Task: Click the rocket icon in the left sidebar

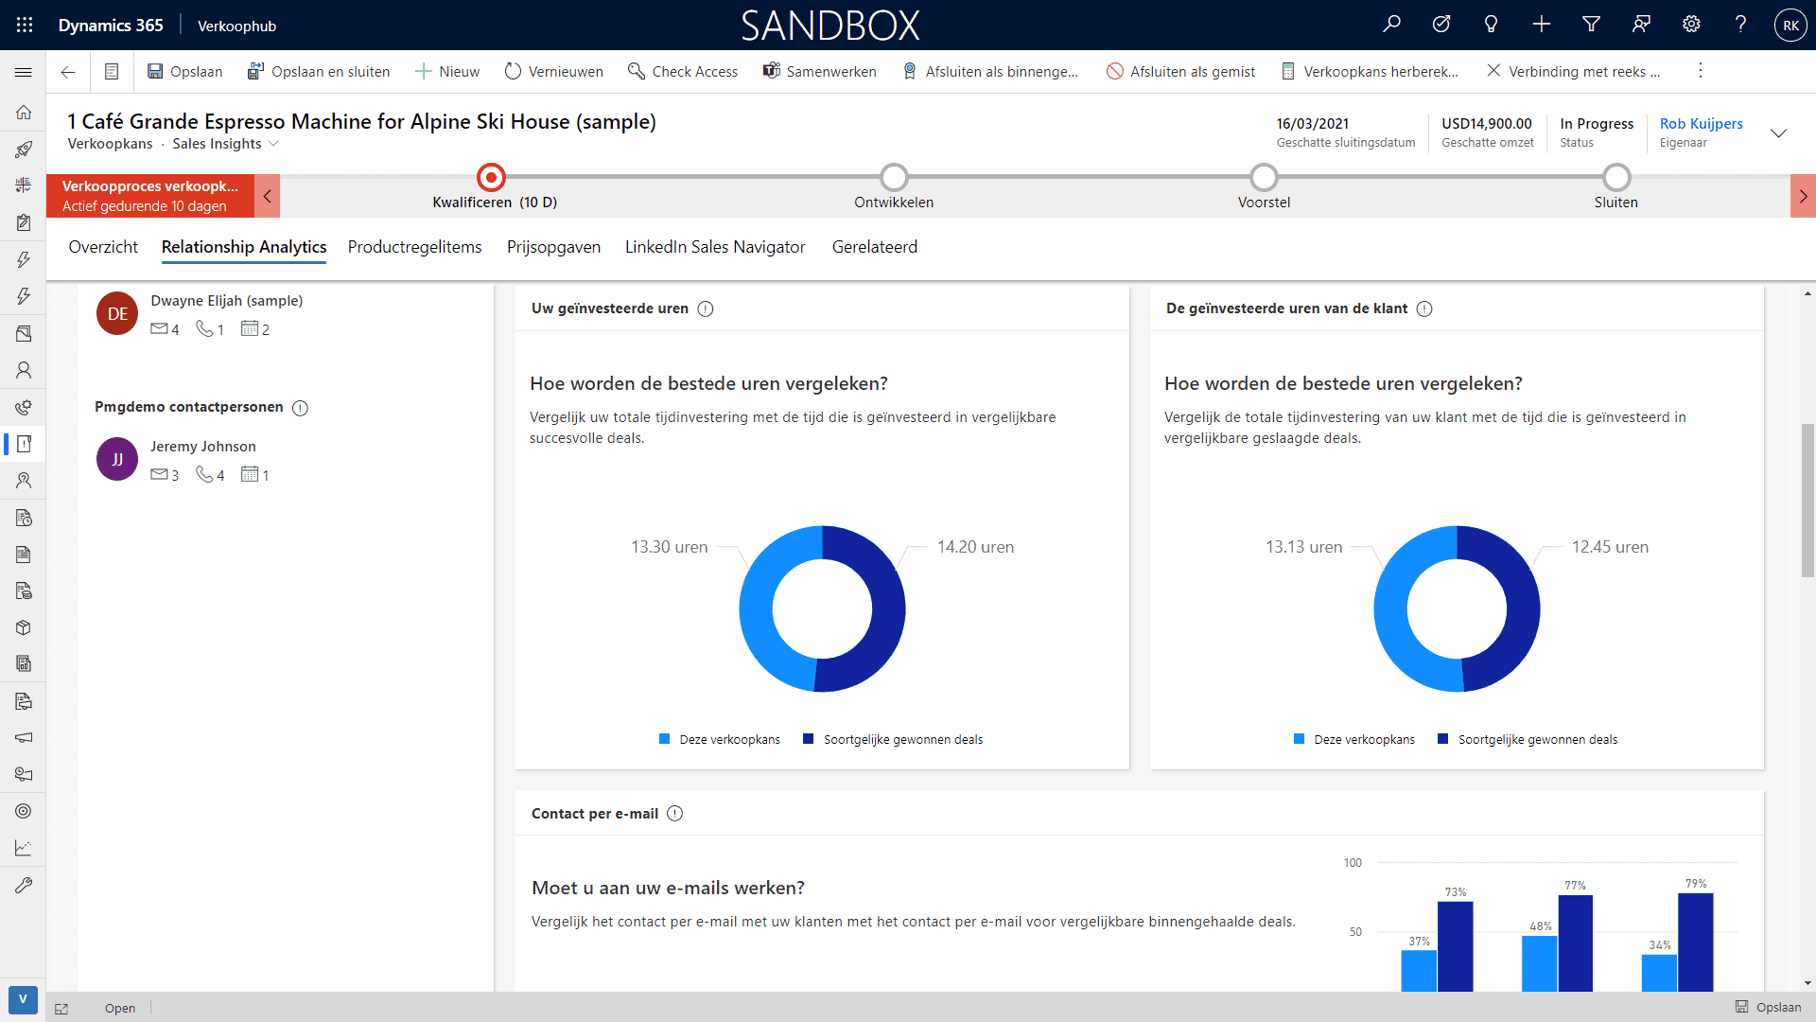Action: click(x=24, y=150)
